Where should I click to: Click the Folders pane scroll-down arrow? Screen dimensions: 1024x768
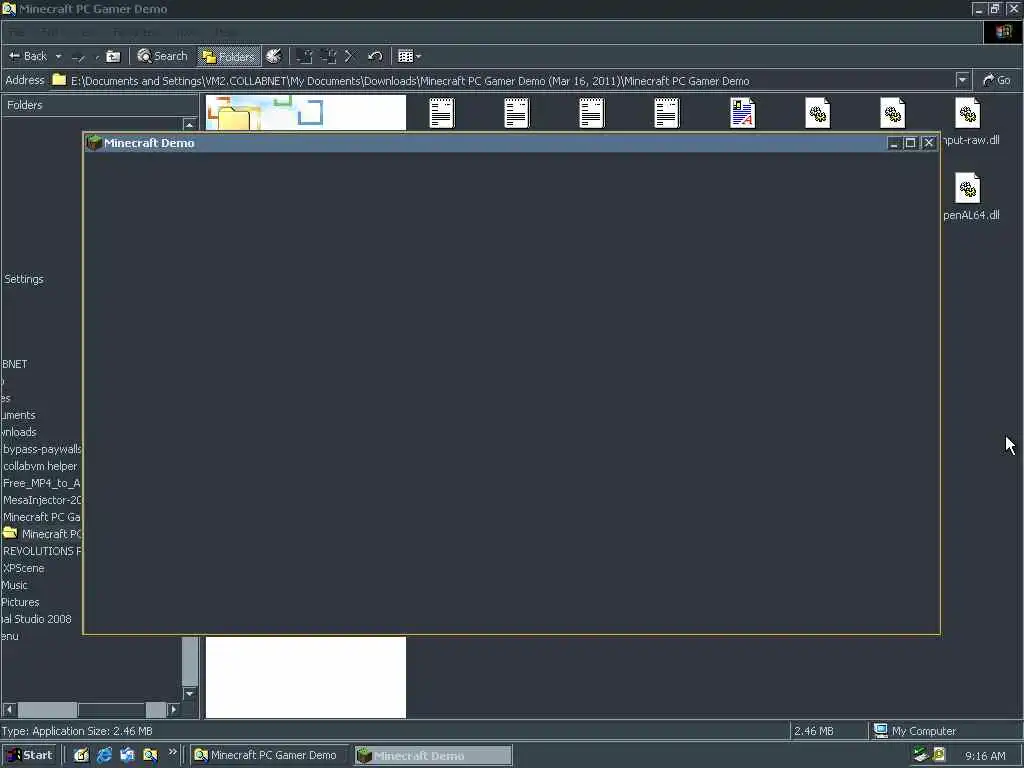click(189, 694)
